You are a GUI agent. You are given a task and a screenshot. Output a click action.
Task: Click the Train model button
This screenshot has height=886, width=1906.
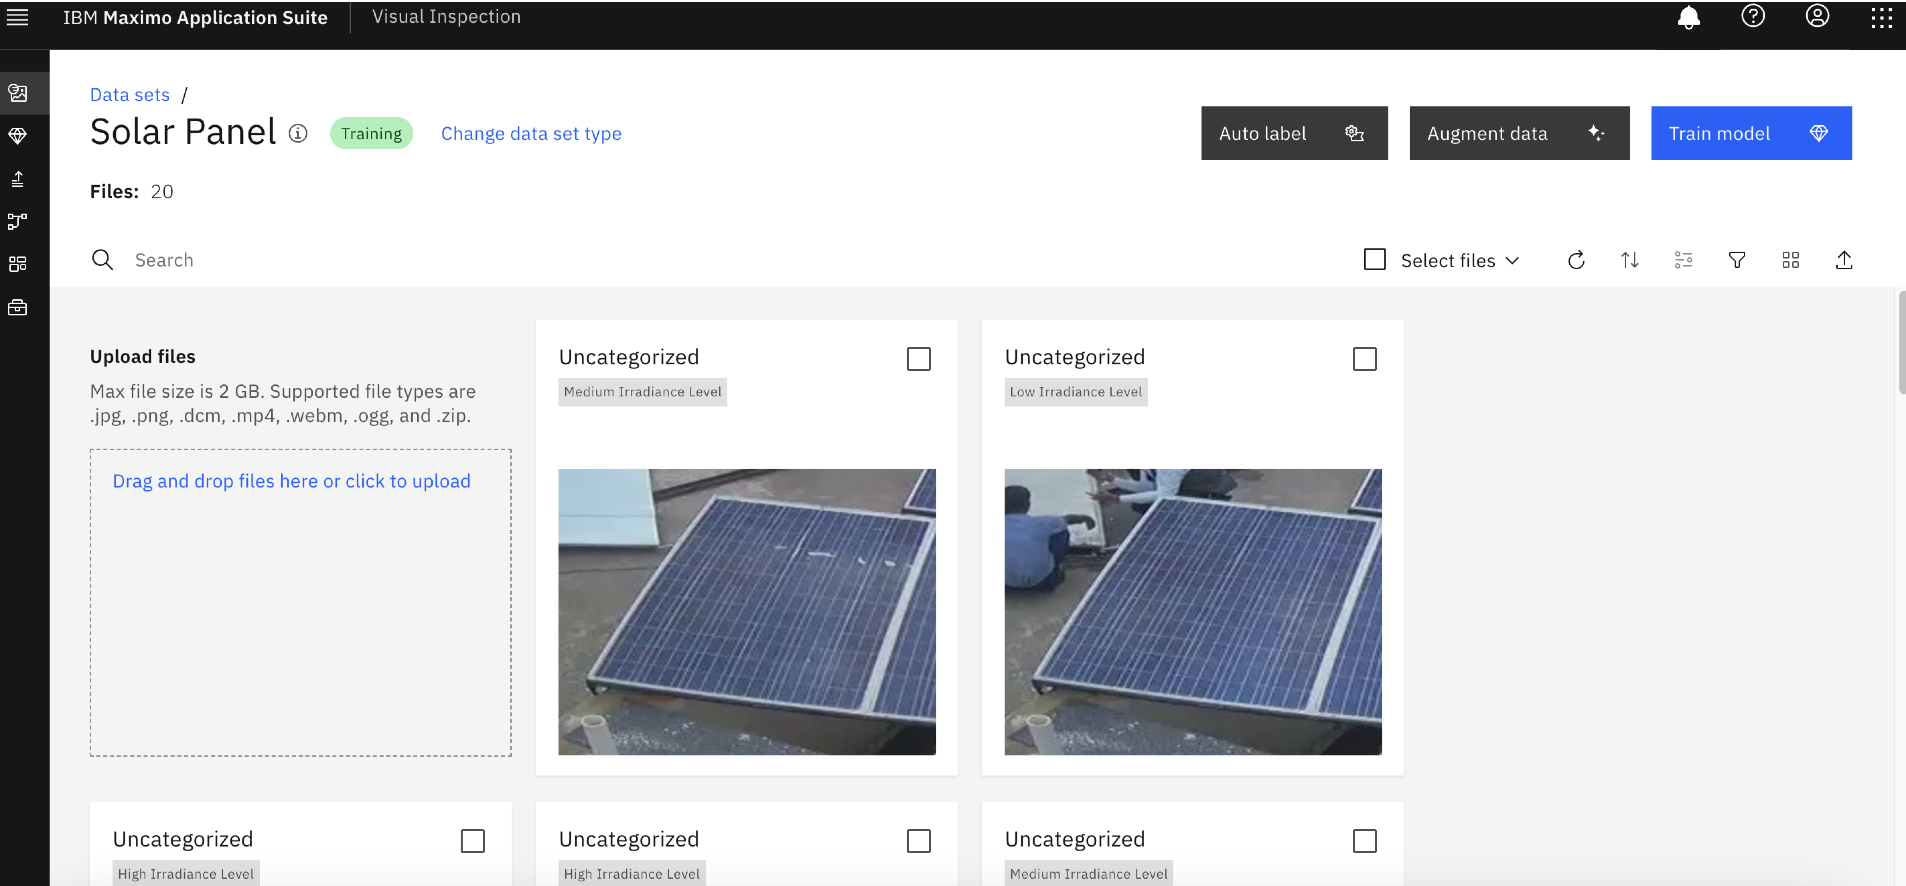[x=1751, y=133]
